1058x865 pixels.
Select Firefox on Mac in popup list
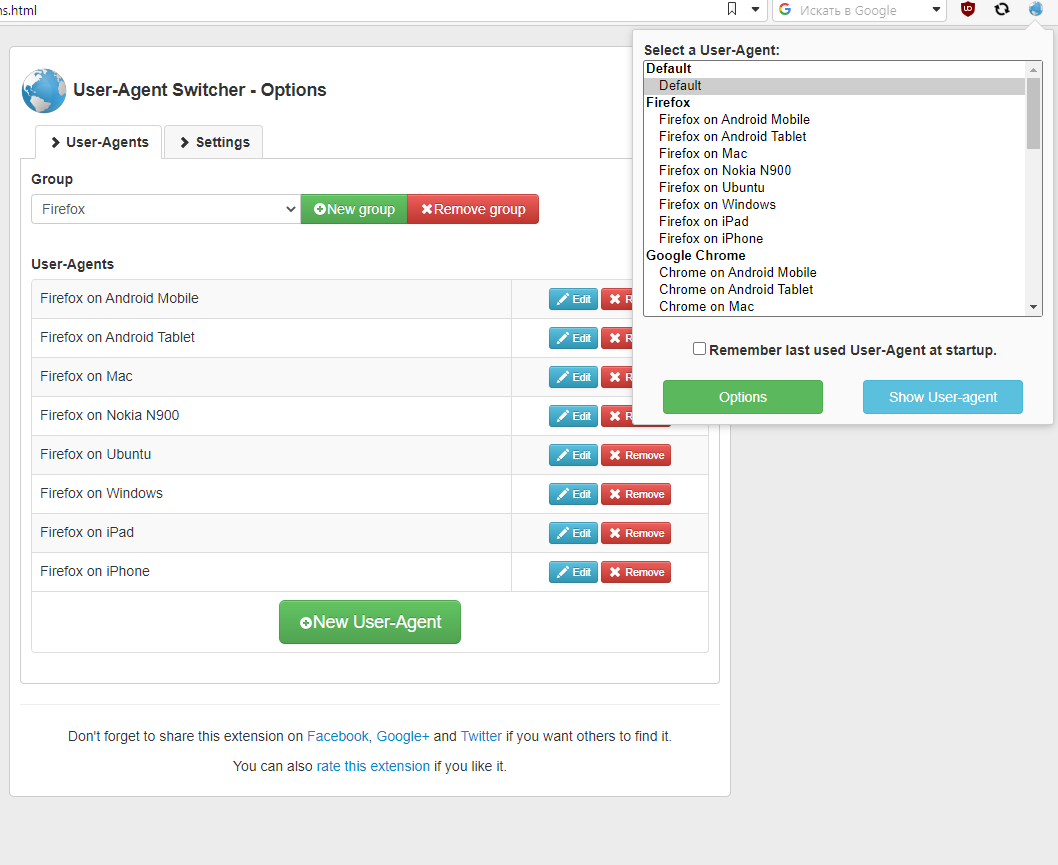(835, 154)
